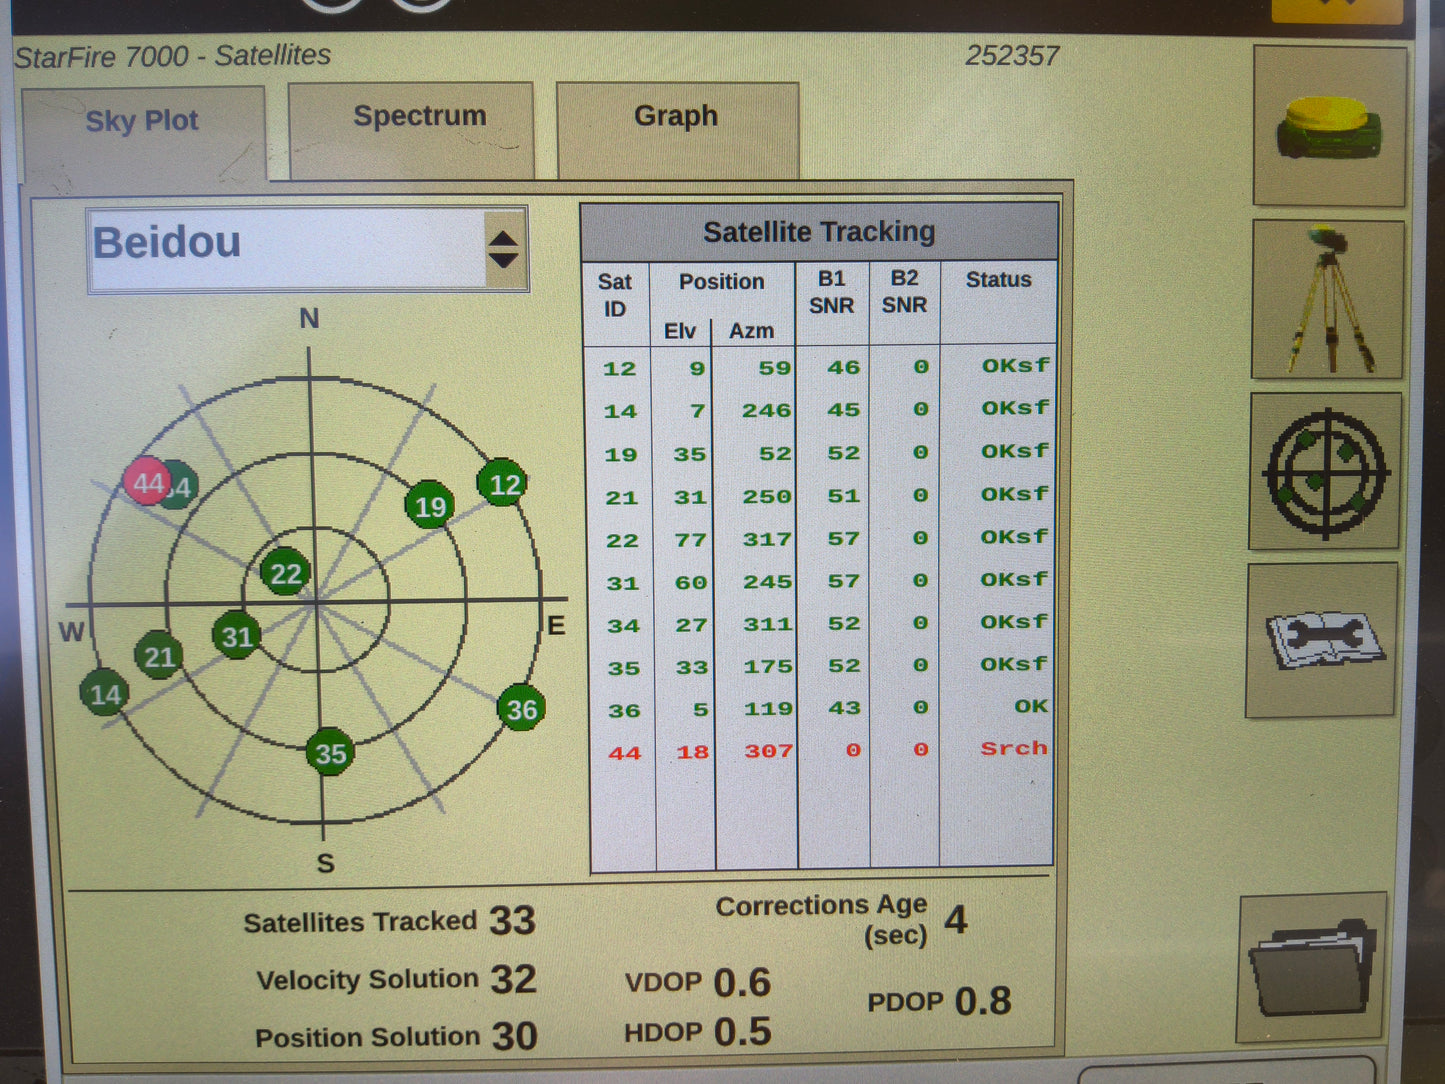Viewport: 1445px width, 1084px height.
Task: Click the serial number 252357
Action: tap(1011, 56)
